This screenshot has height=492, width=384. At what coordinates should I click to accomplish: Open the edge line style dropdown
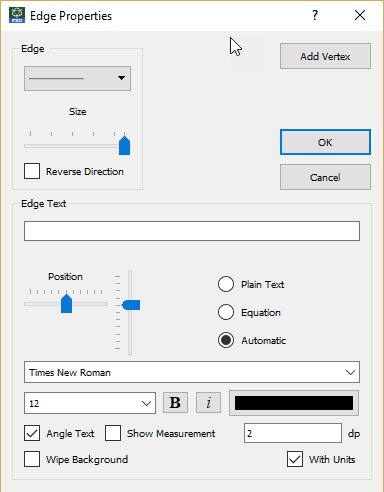point(77,78)
